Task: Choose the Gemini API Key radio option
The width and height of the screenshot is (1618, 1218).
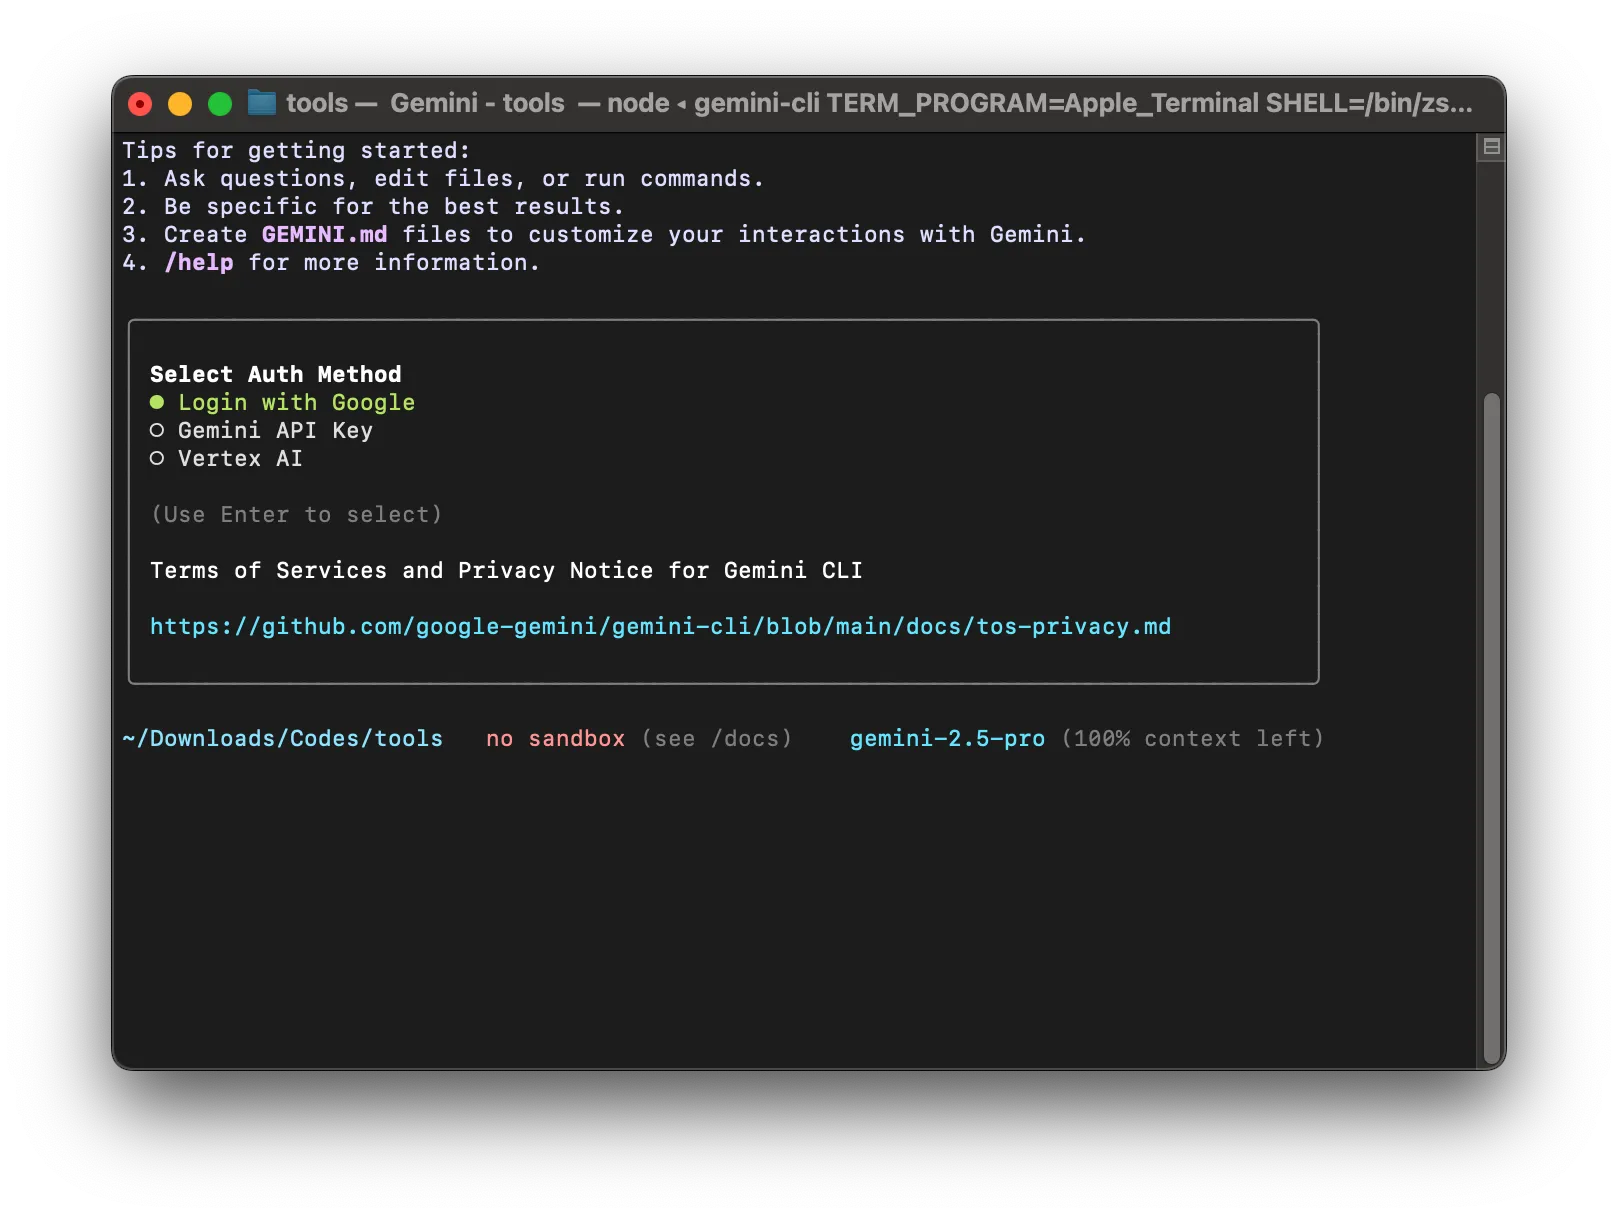Action: click(274, 430)
